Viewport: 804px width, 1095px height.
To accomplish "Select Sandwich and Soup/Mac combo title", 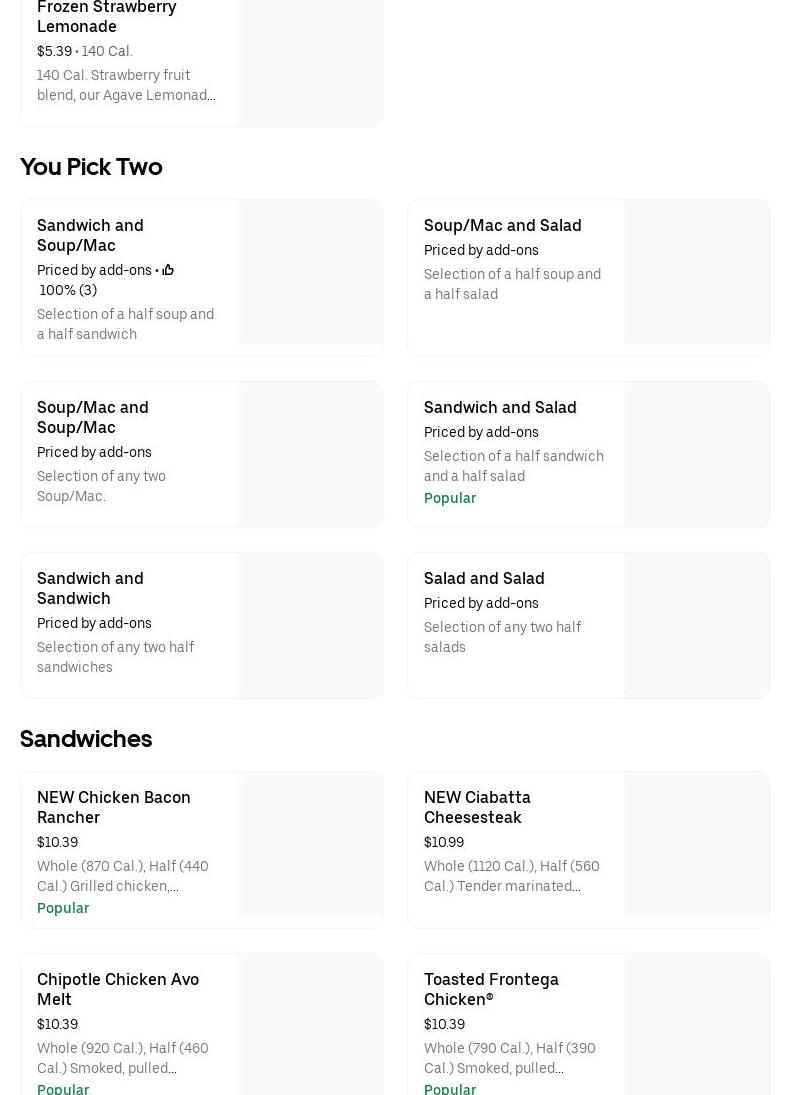I will [x=90, y=235].
